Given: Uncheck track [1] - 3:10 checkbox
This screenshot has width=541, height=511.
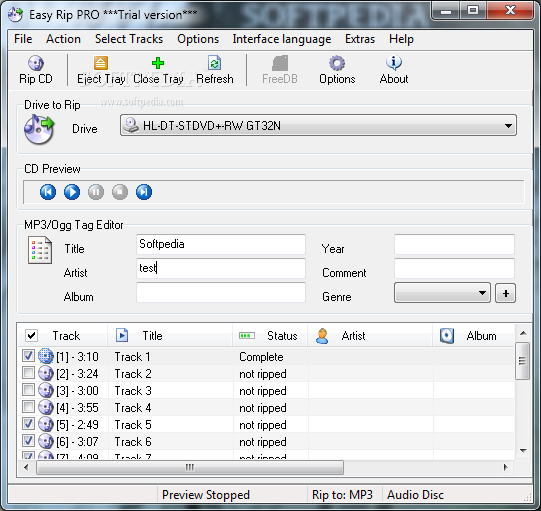Looking at the screenshot, I should (x=28, y=355).
